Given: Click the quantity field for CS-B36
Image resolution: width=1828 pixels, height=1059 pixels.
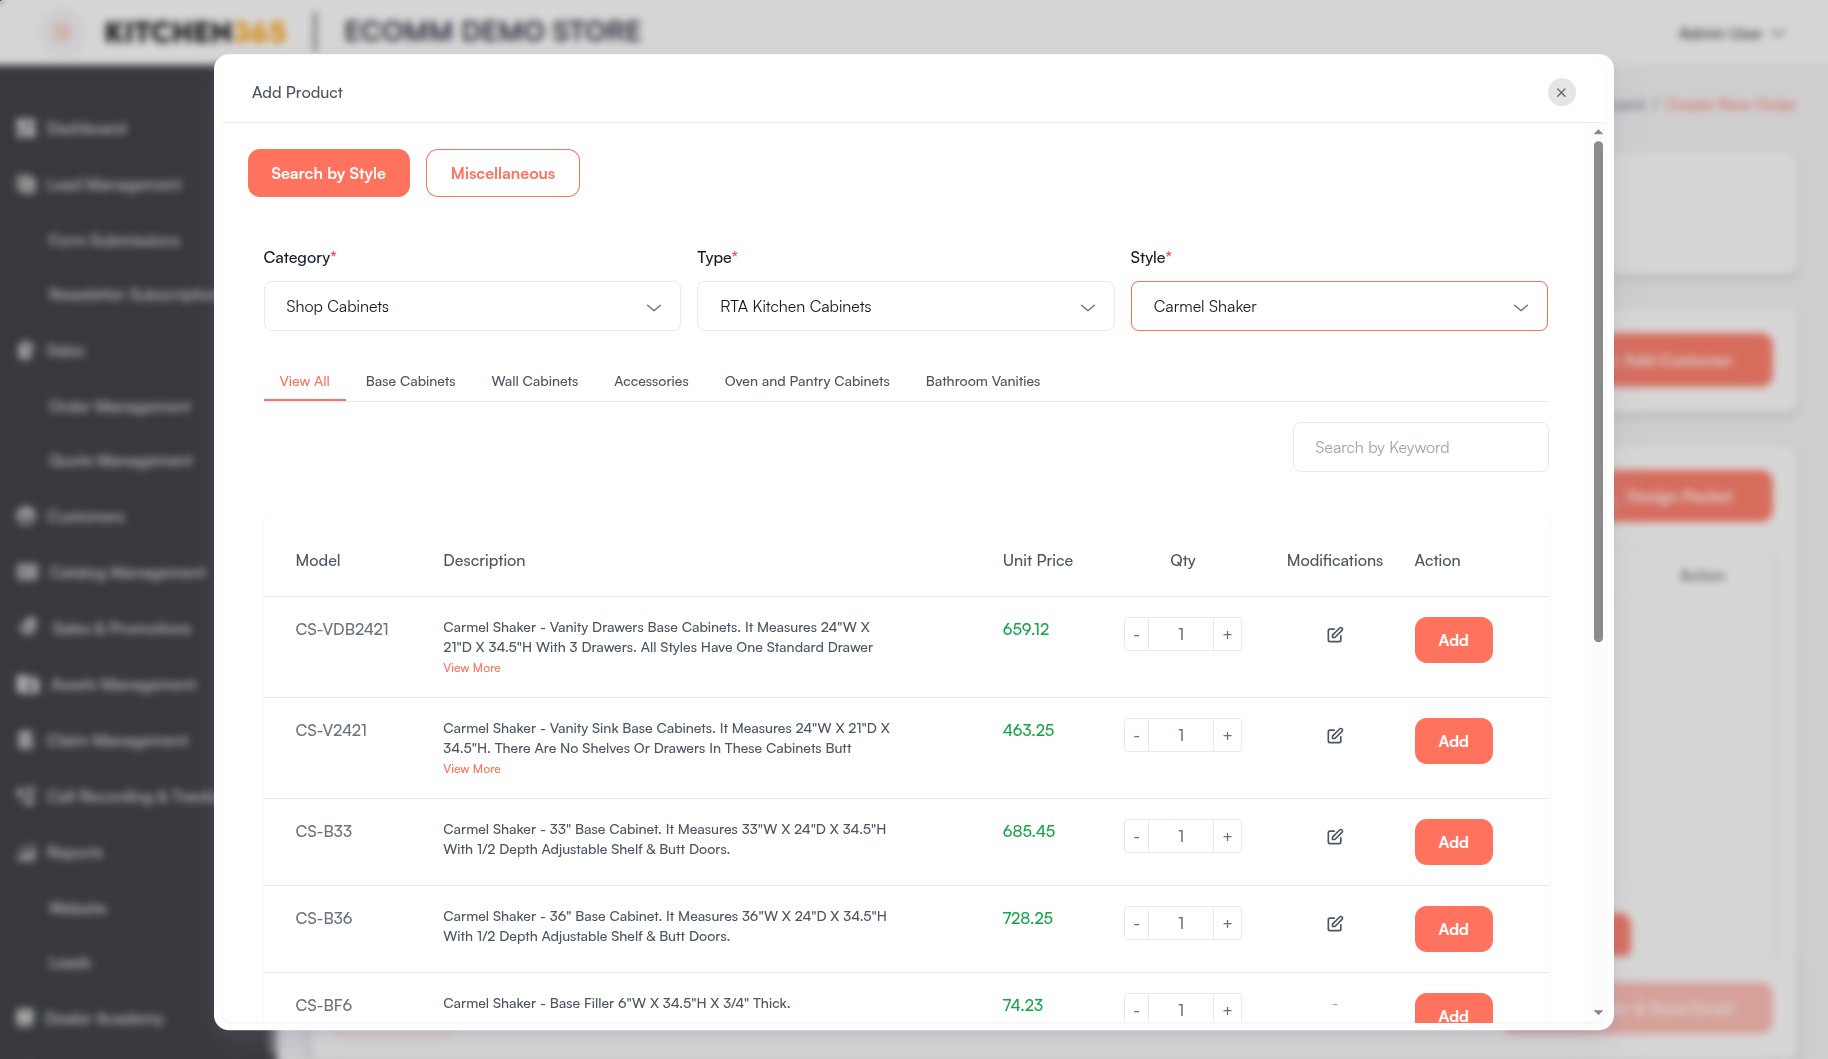Looking at the screenshot, I should pyautogui.click(x=1181, y=924).
